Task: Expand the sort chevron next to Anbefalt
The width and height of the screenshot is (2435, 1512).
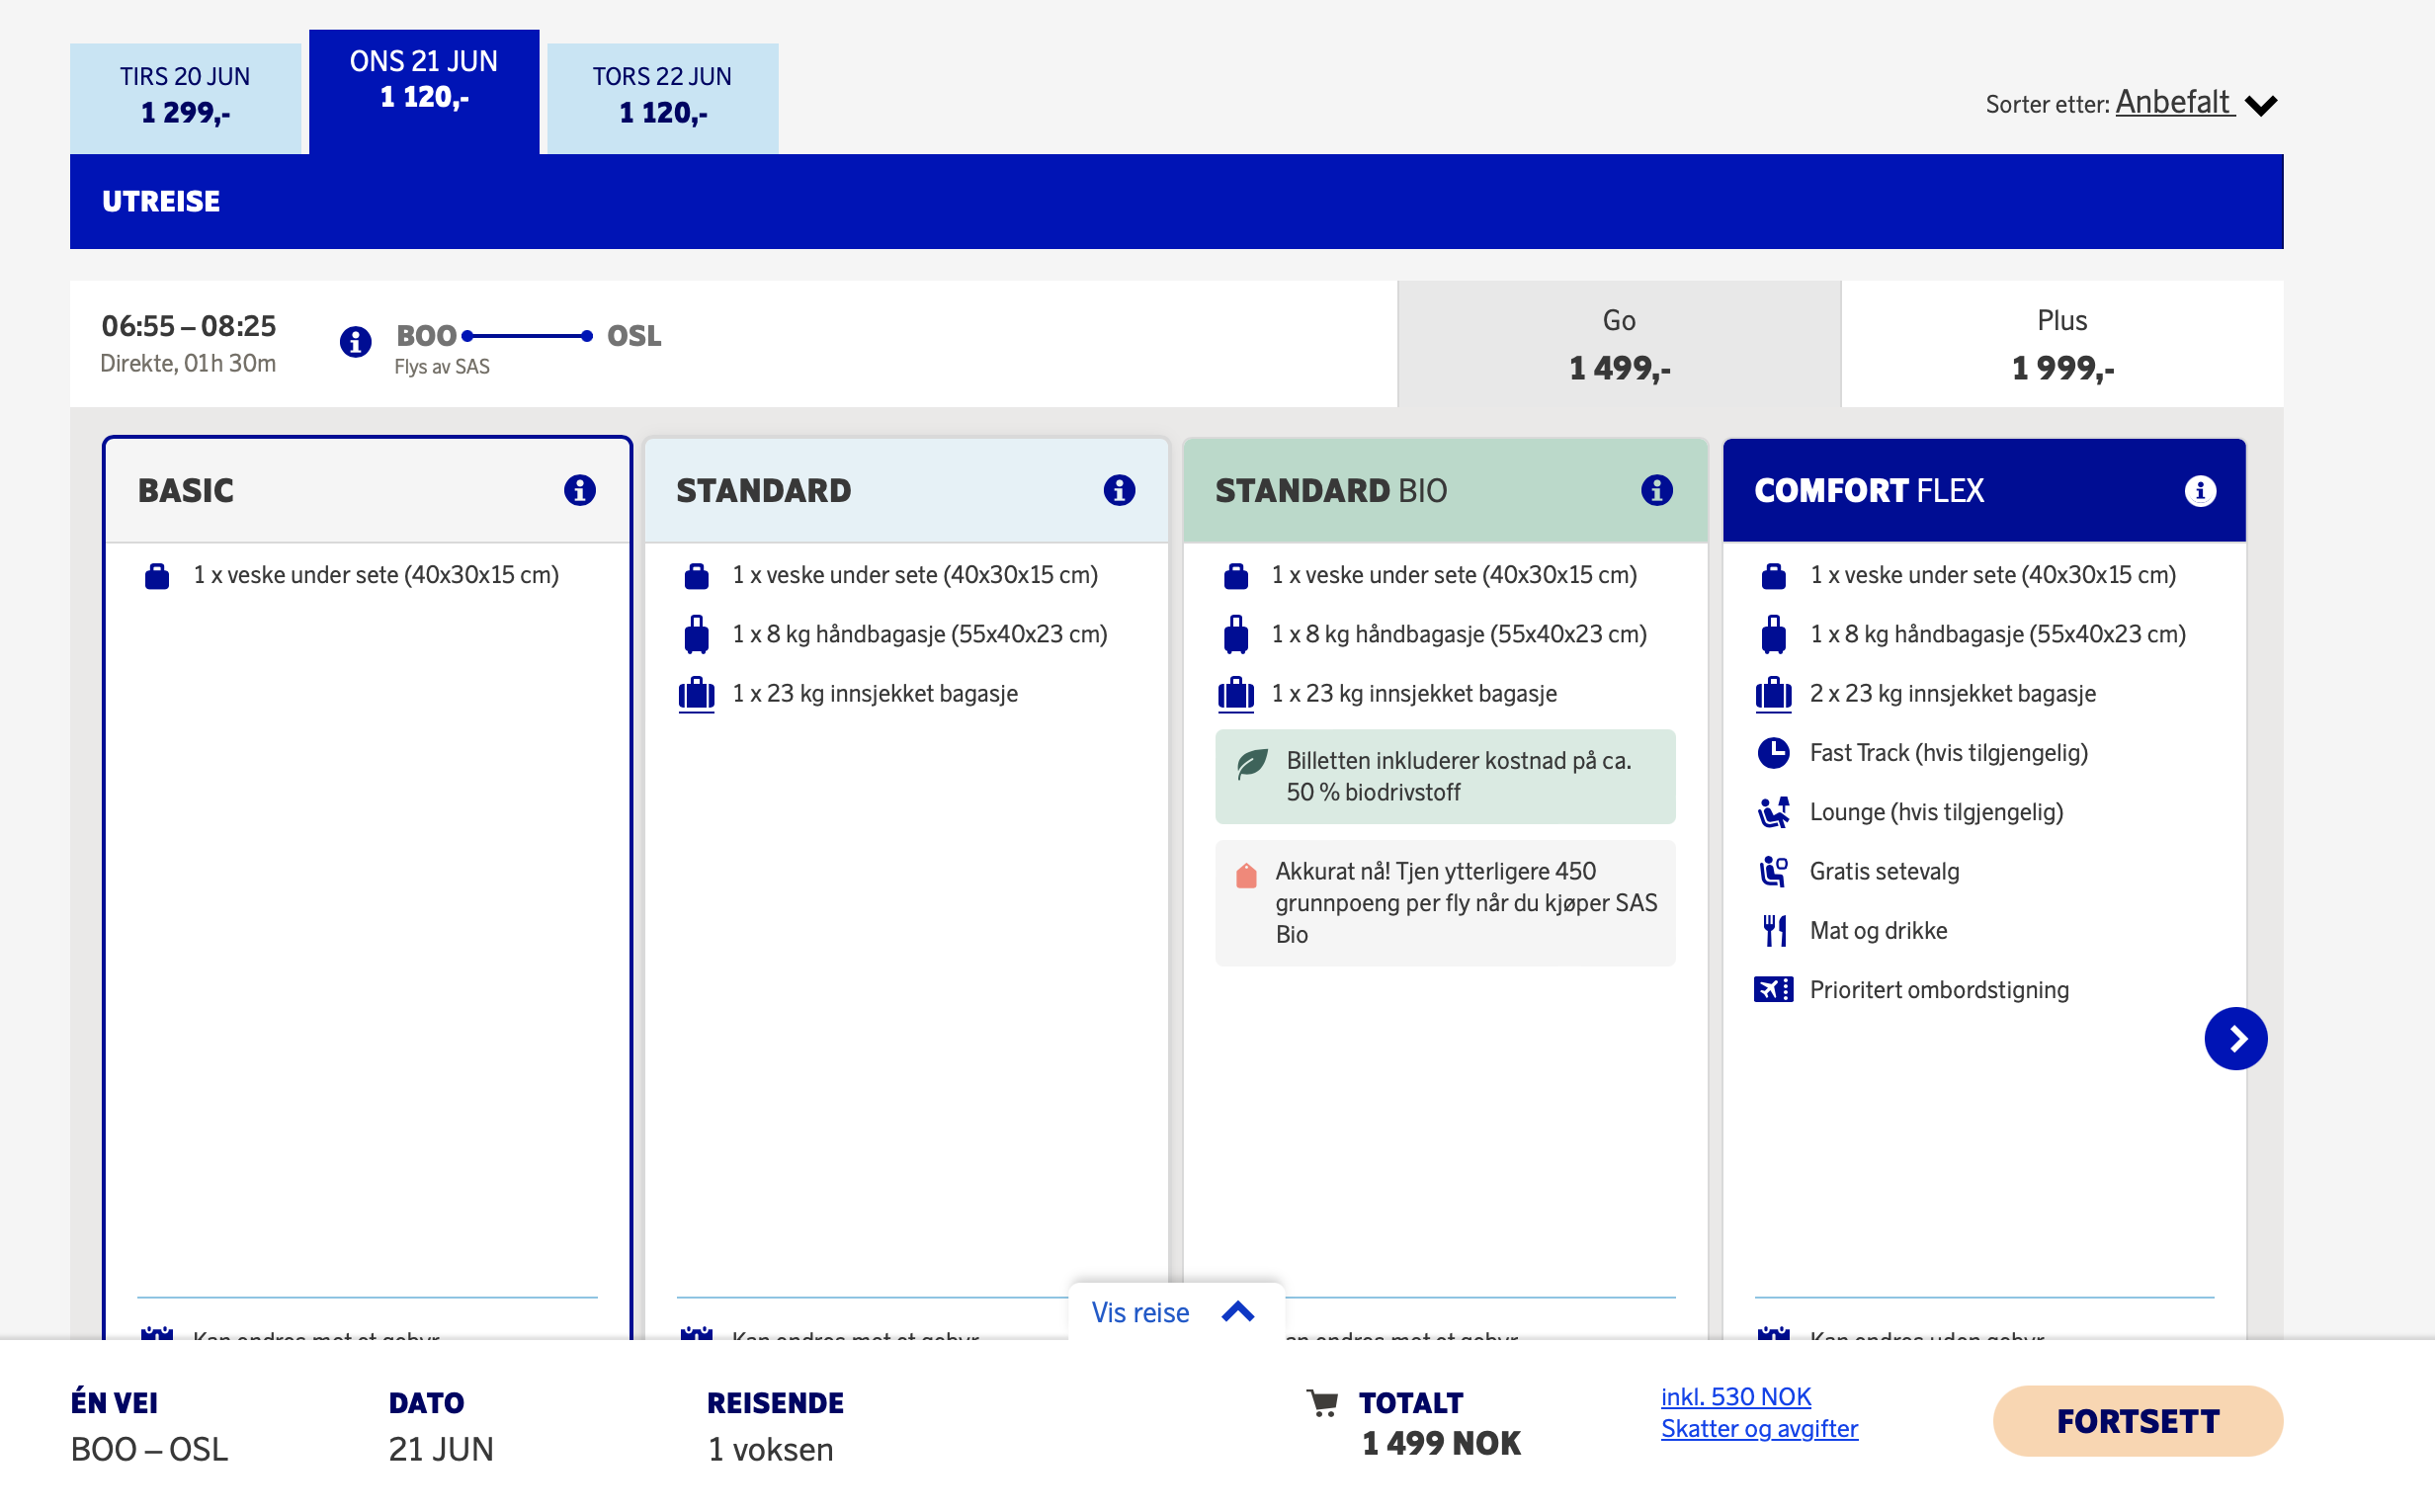Action: [x=2261, y=105]
